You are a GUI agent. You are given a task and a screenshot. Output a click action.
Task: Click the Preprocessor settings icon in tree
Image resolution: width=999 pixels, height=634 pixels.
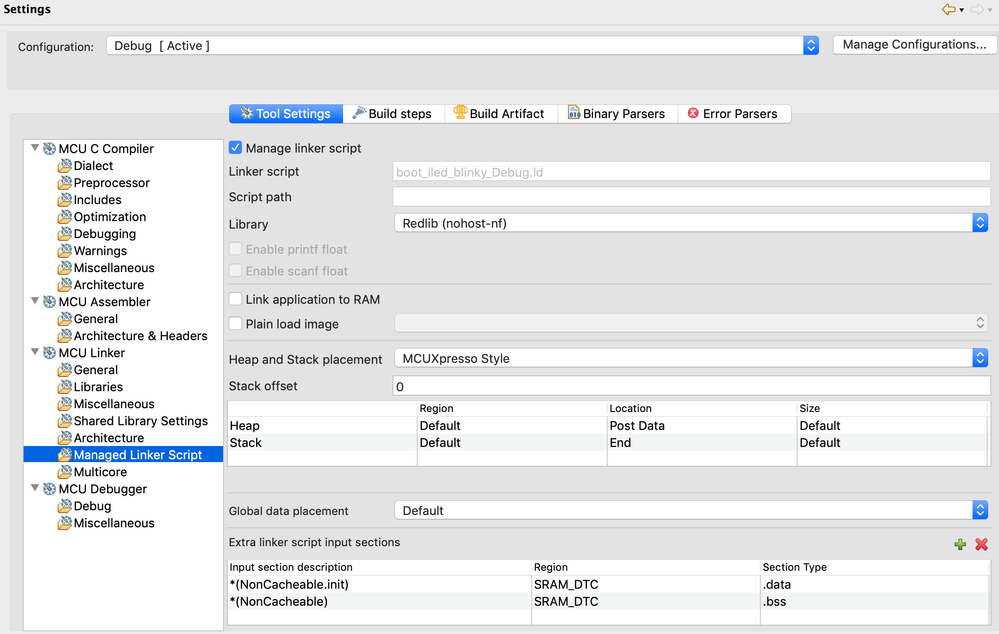pos(65,183)
